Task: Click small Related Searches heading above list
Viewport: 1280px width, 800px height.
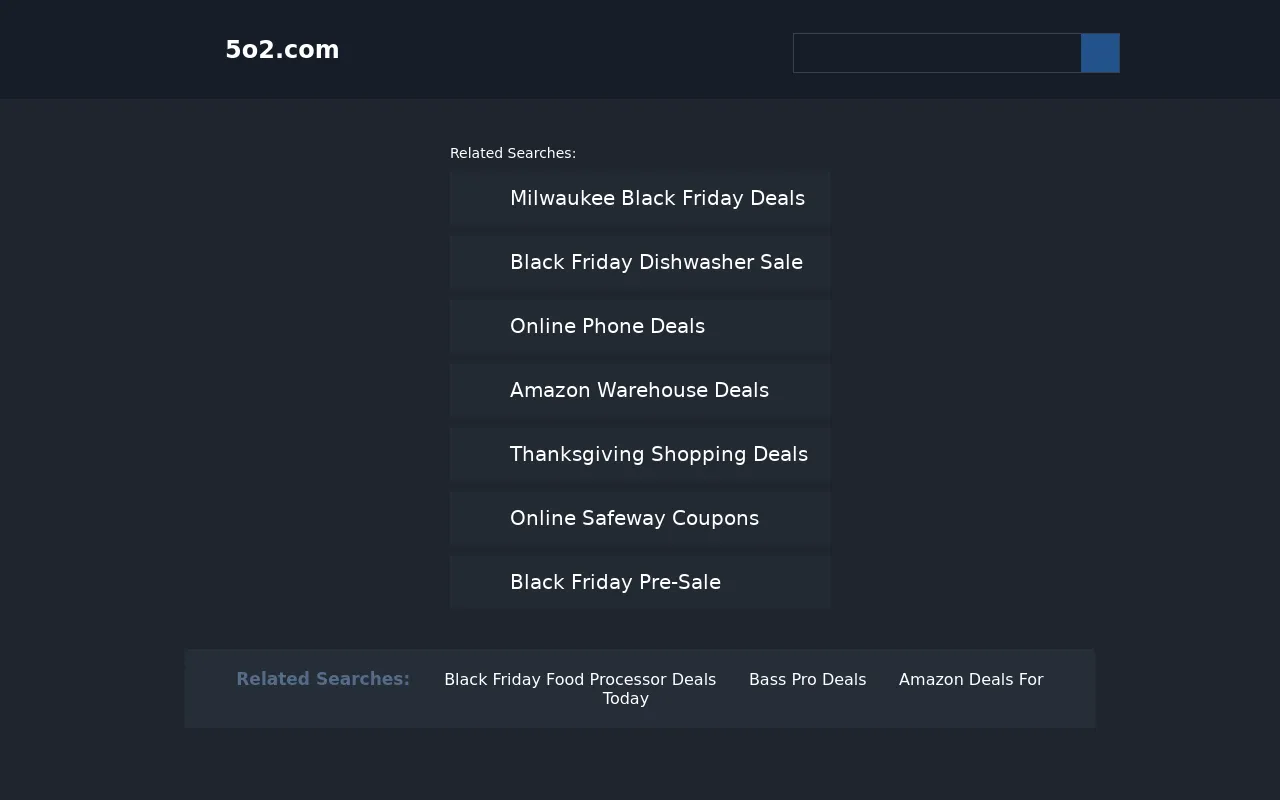Action: coord(513,153)
